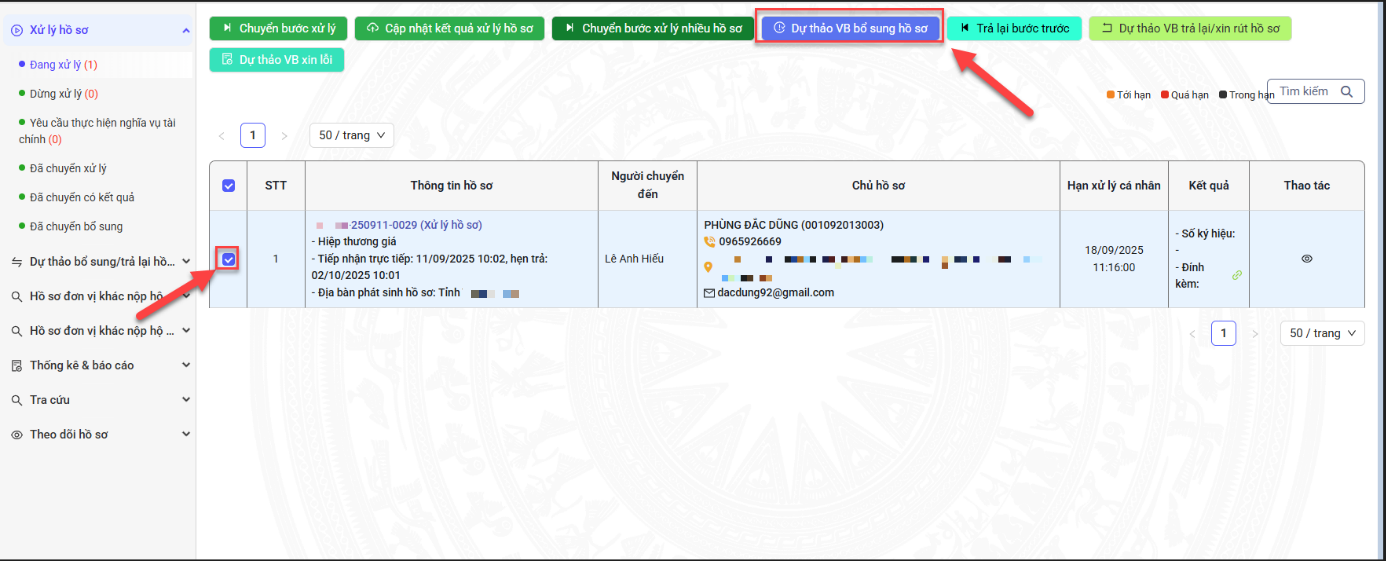The height and width of the screenshot is (561, 1386).
Task: Click the Thống kê & báo cáo sidebar icon
Action: 16,366
